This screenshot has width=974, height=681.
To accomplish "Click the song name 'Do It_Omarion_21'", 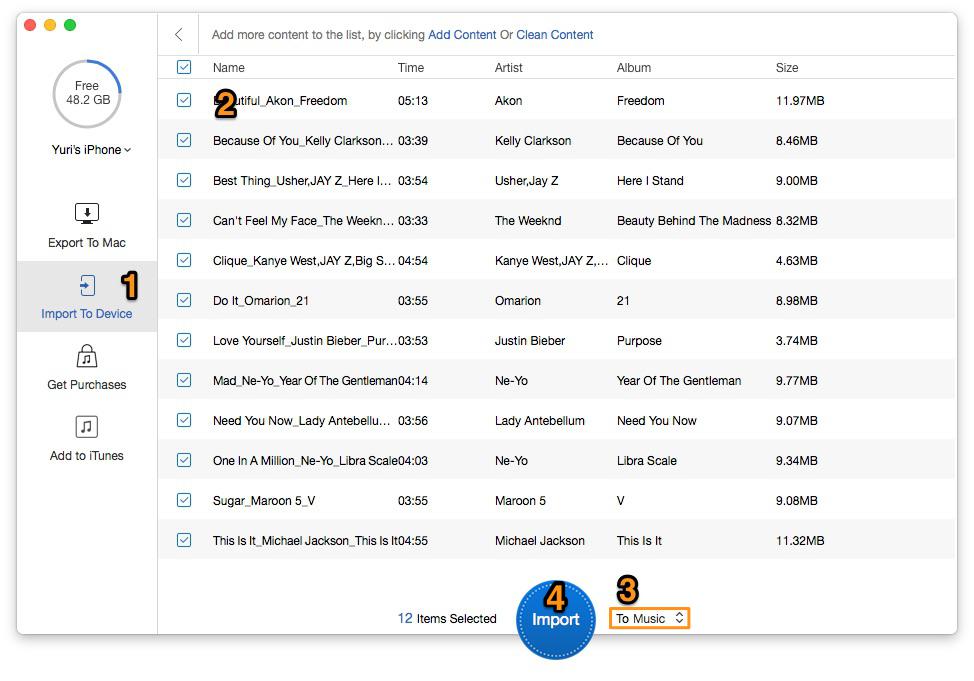I will coord(261,301).
